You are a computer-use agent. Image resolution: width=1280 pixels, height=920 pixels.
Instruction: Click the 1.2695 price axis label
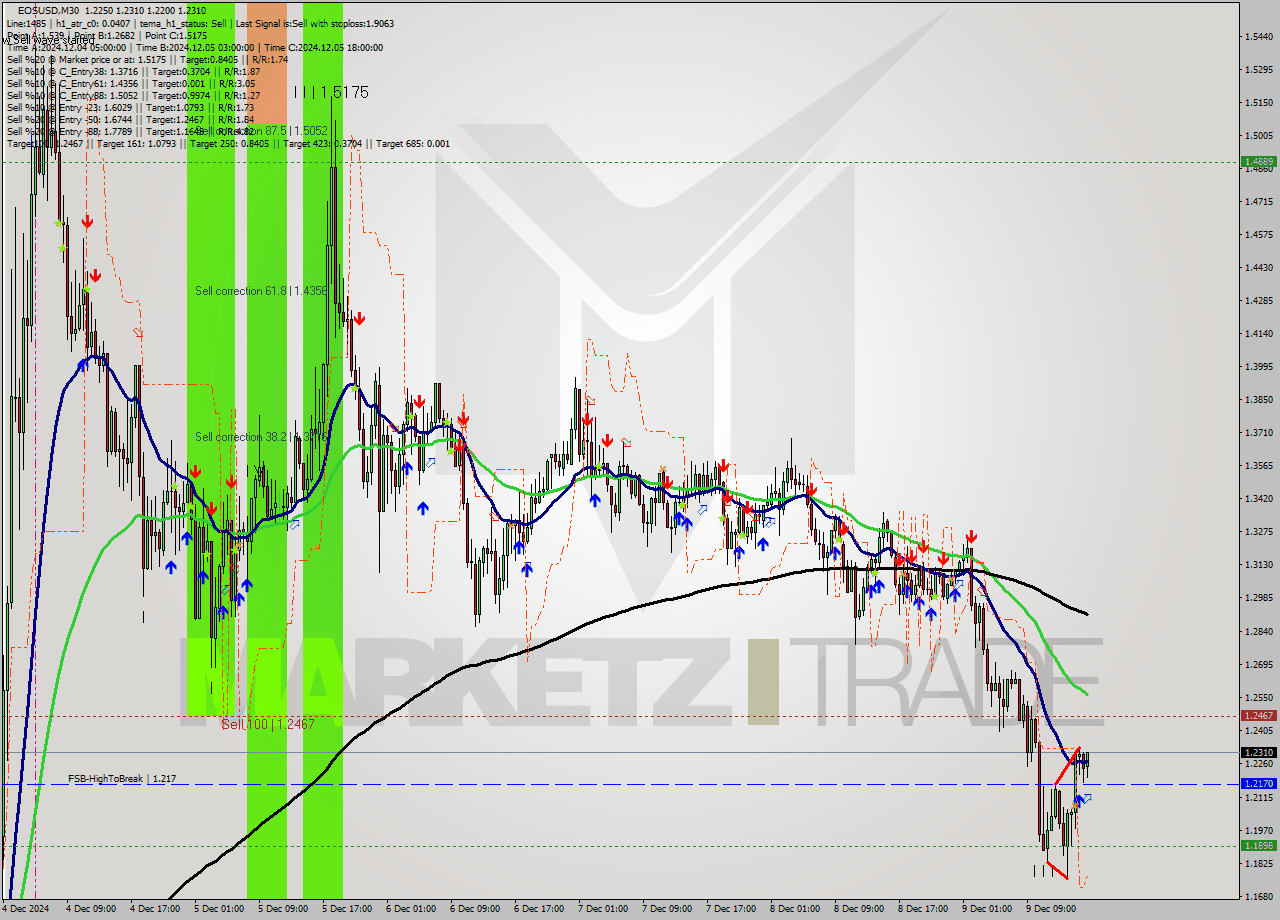(1258, 664)
